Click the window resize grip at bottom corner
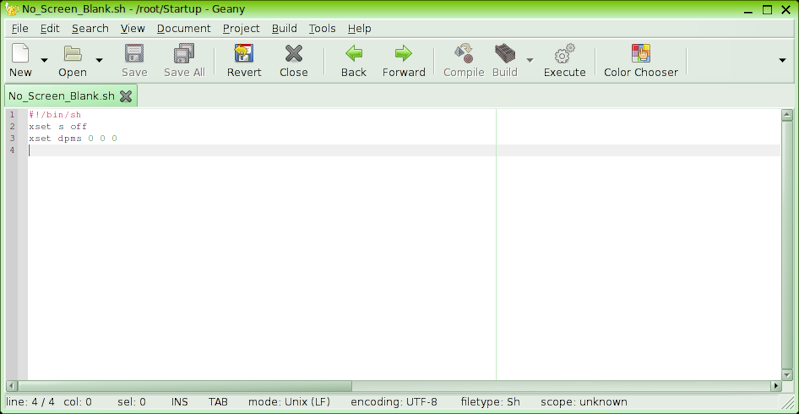Screen dimensions: 799x414 click(x=787, y=402)
